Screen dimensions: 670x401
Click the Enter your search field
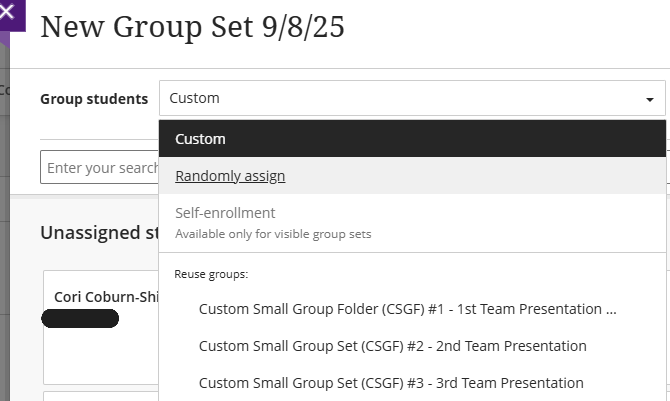100,168
